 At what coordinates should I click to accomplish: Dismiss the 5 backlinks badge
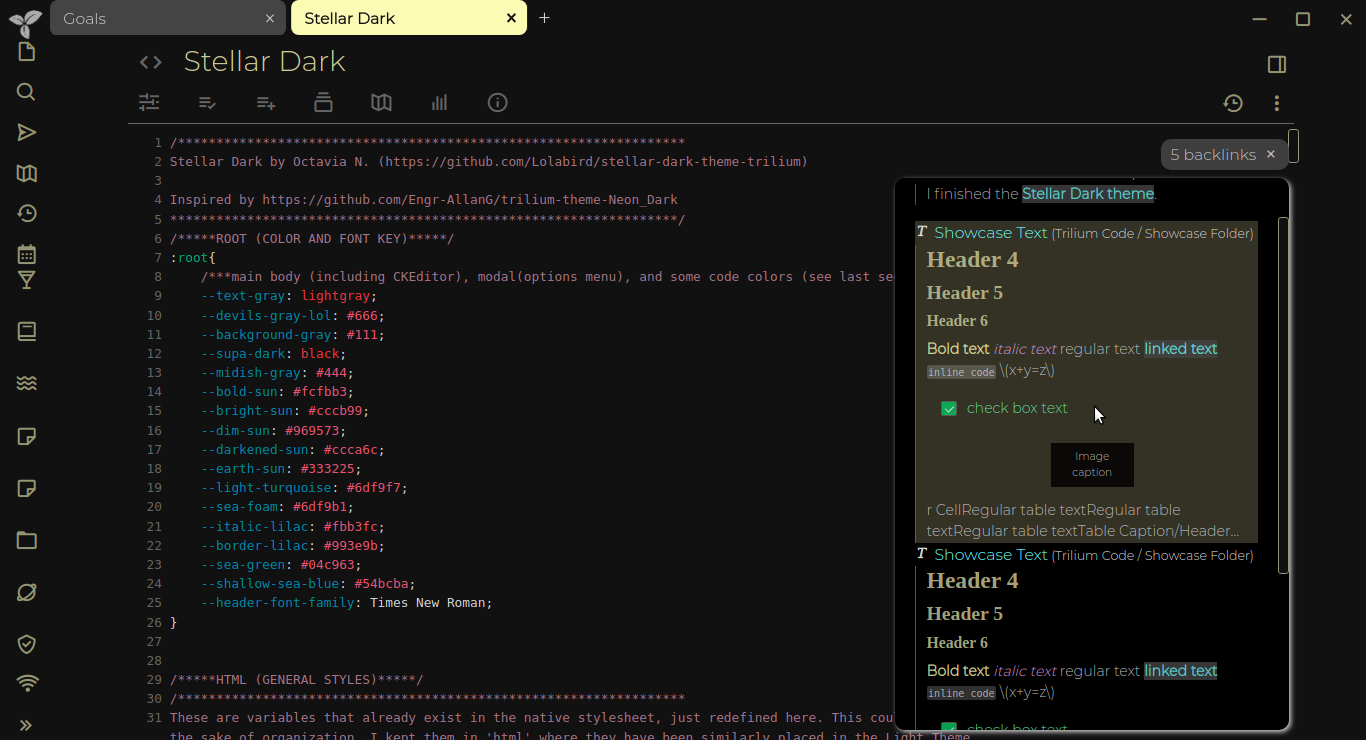click(x=1270, y=154)
